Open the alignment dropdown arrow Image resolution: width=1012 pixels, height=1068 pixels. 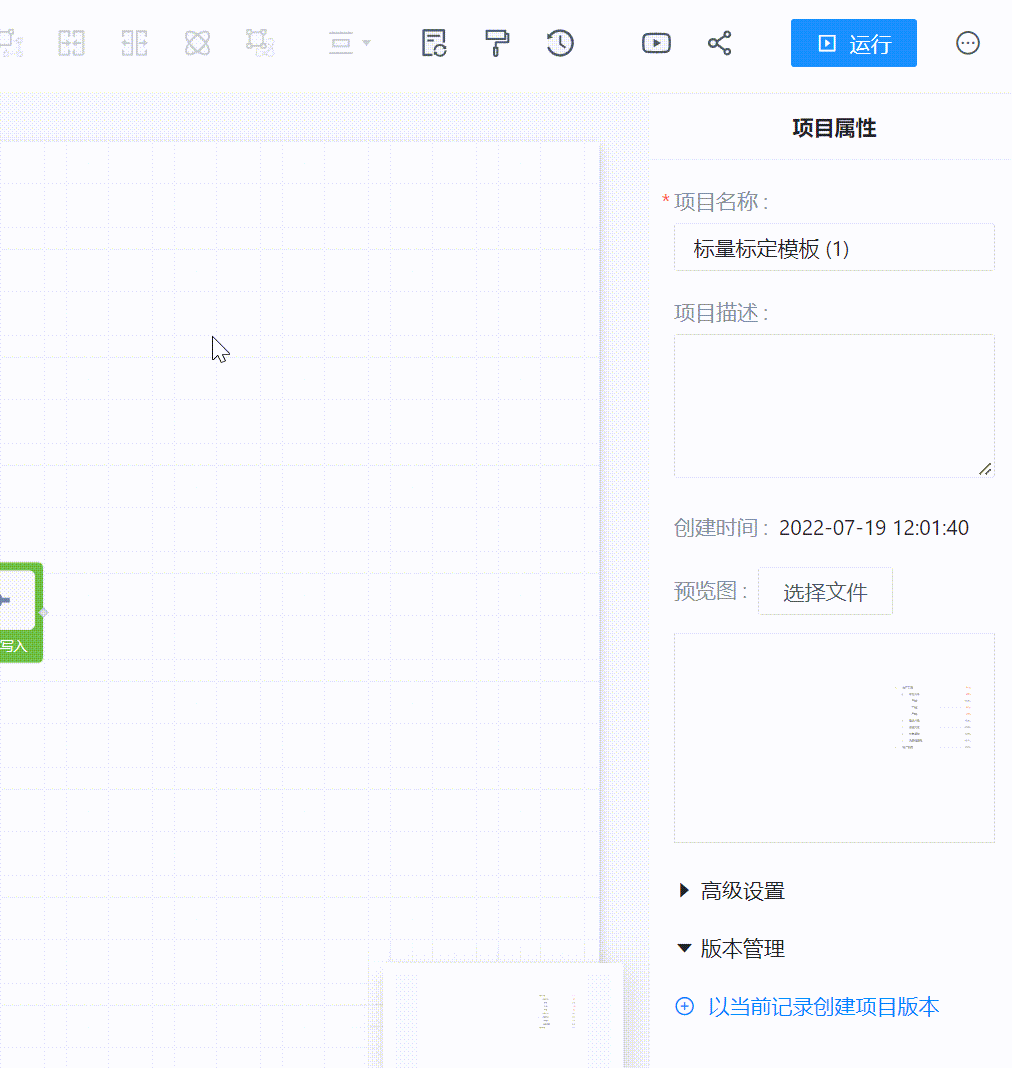pos(366,43)
